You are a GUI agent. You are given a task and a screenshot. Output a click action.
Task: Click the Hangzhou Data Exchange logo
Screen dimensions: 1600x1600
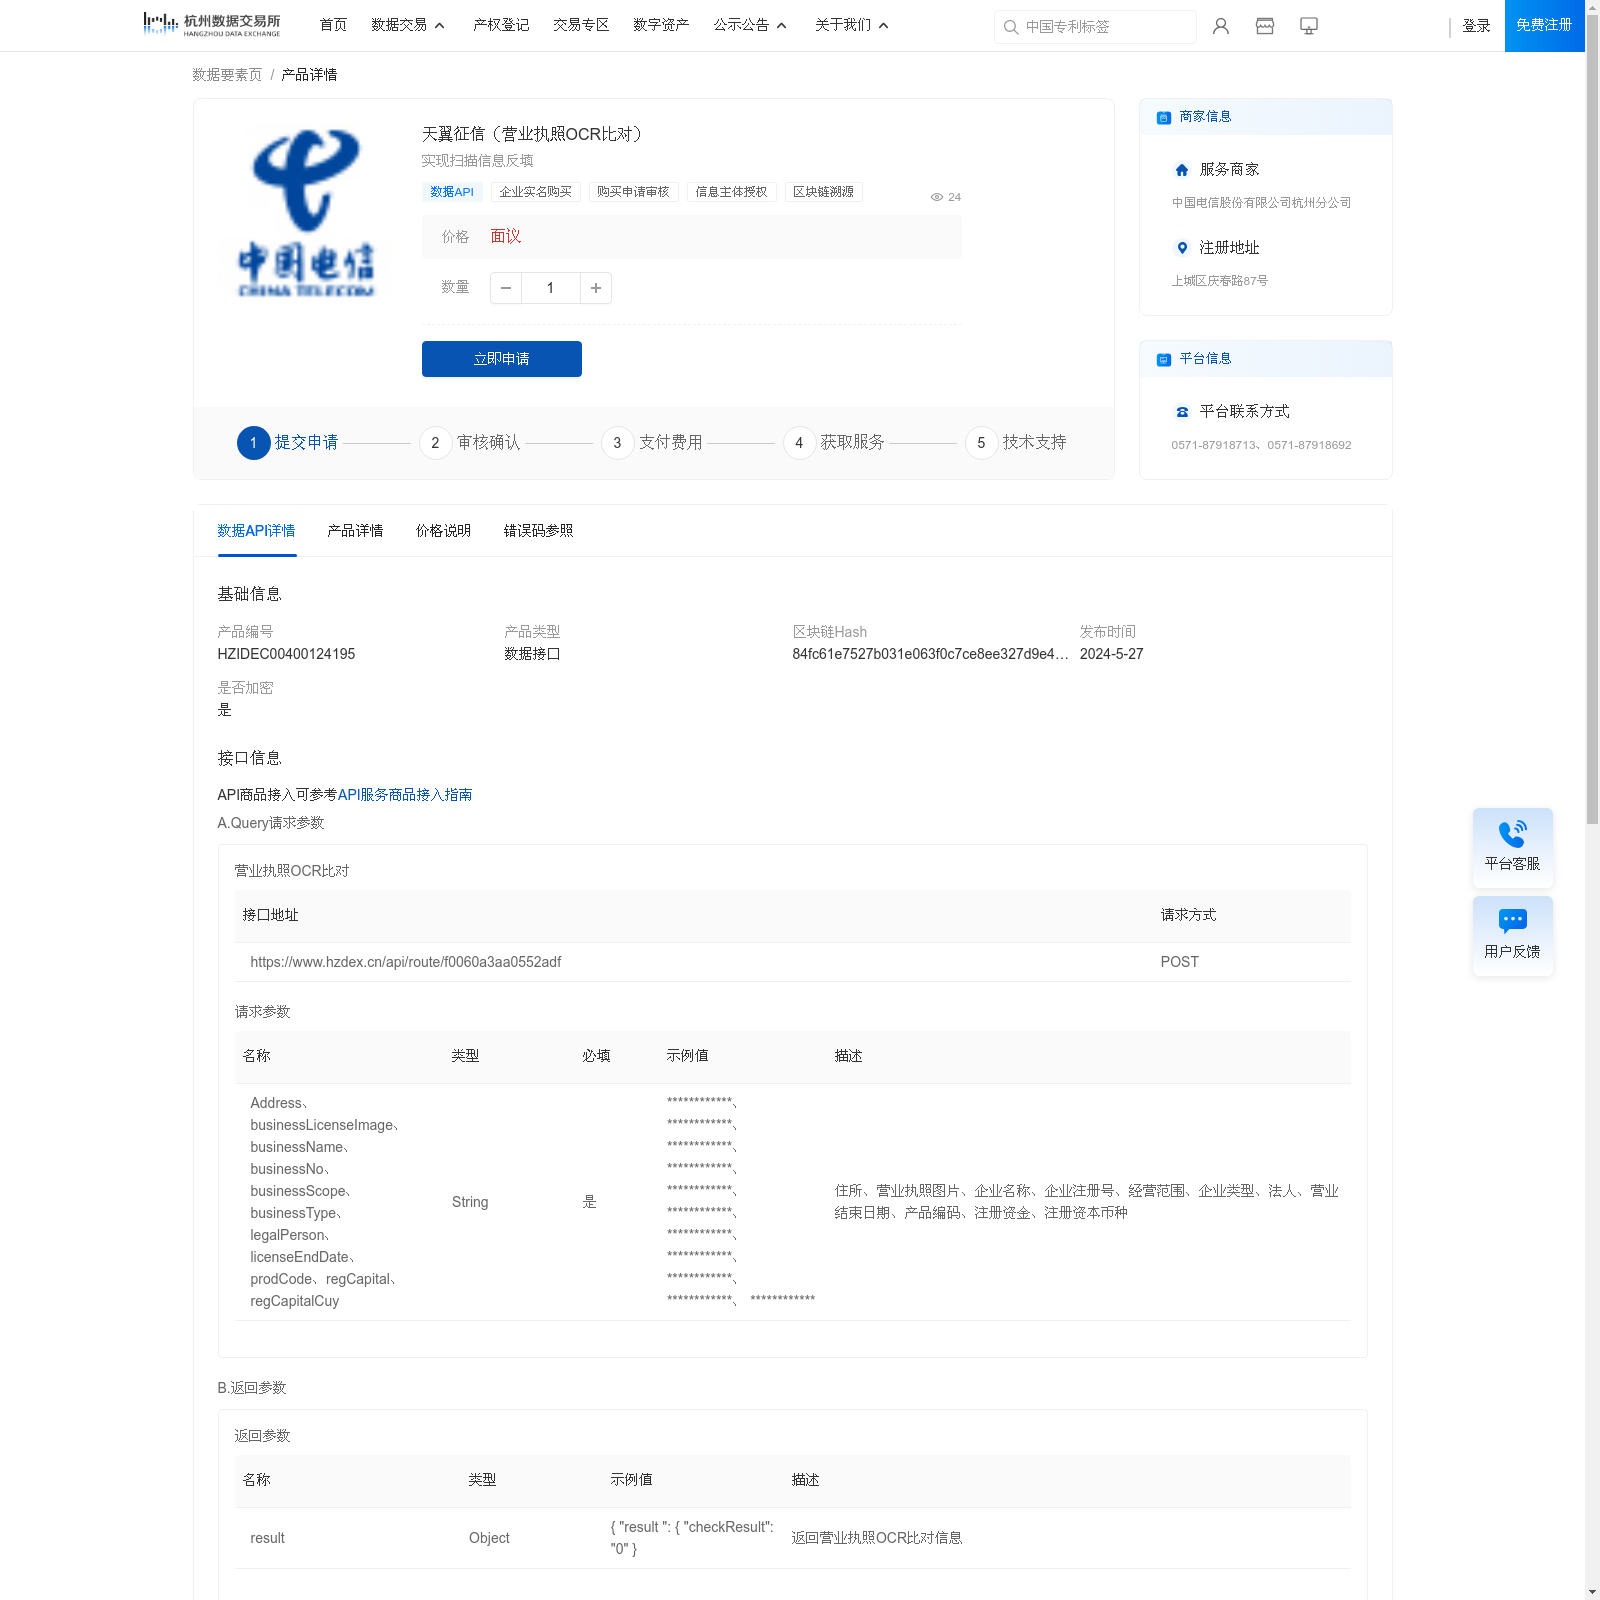[212, 25]
